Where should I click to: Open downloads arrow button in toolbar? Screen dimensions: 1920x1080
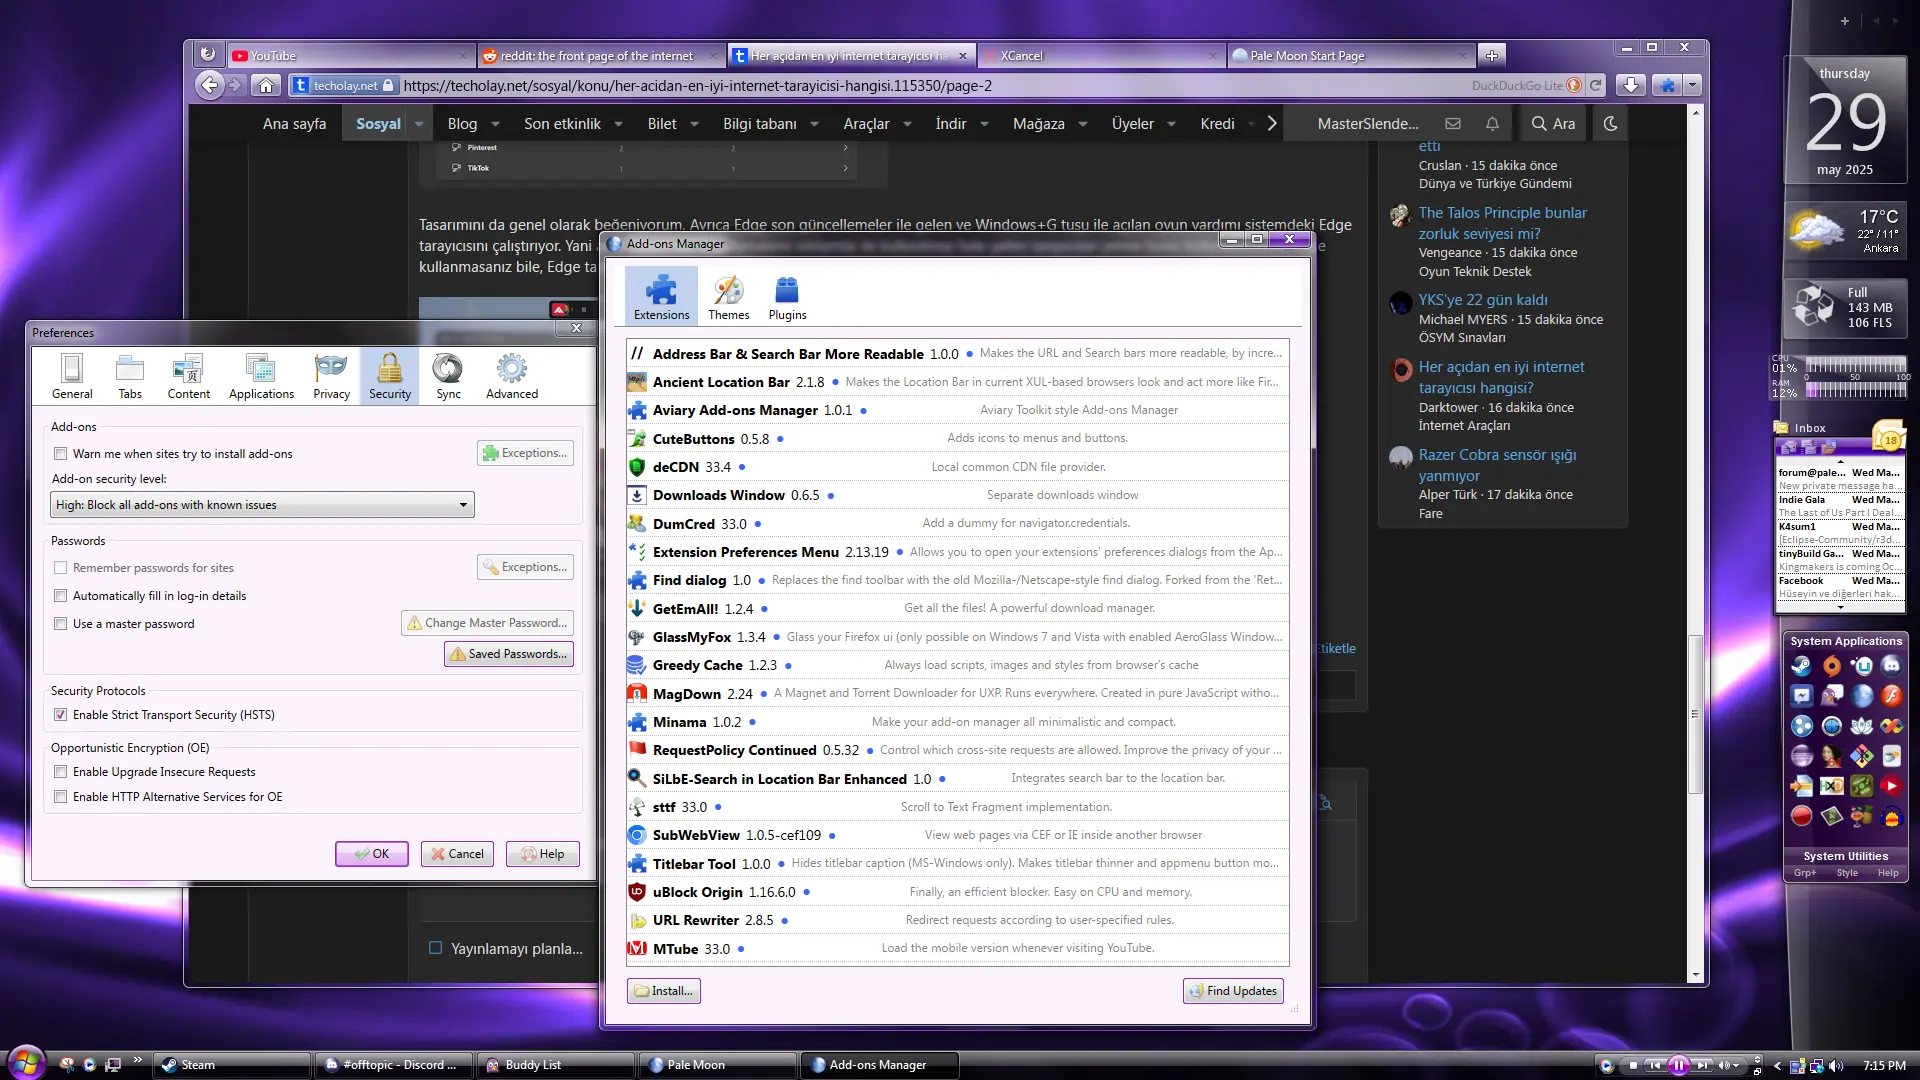click(x=1630, y=85)
